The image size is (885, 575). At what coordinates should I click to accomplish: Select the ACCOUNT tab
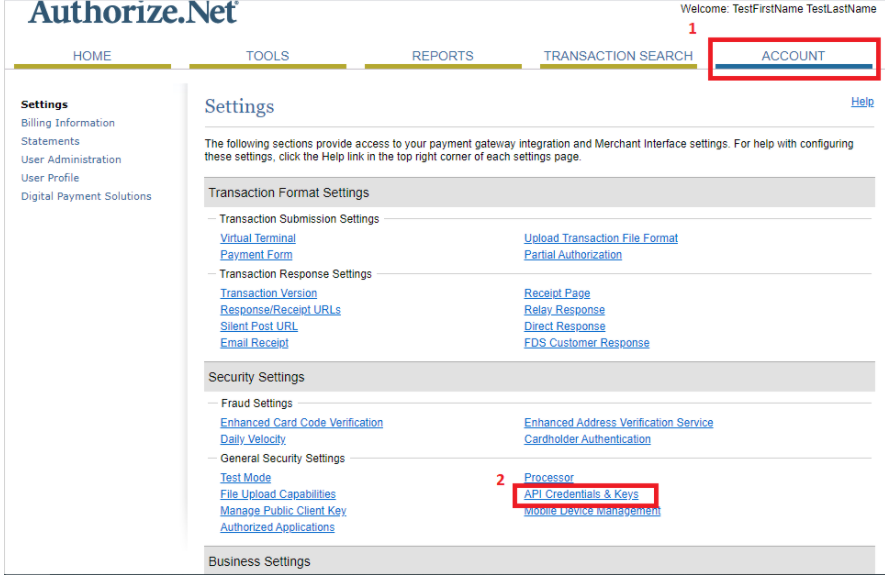(x=793, y=56)
